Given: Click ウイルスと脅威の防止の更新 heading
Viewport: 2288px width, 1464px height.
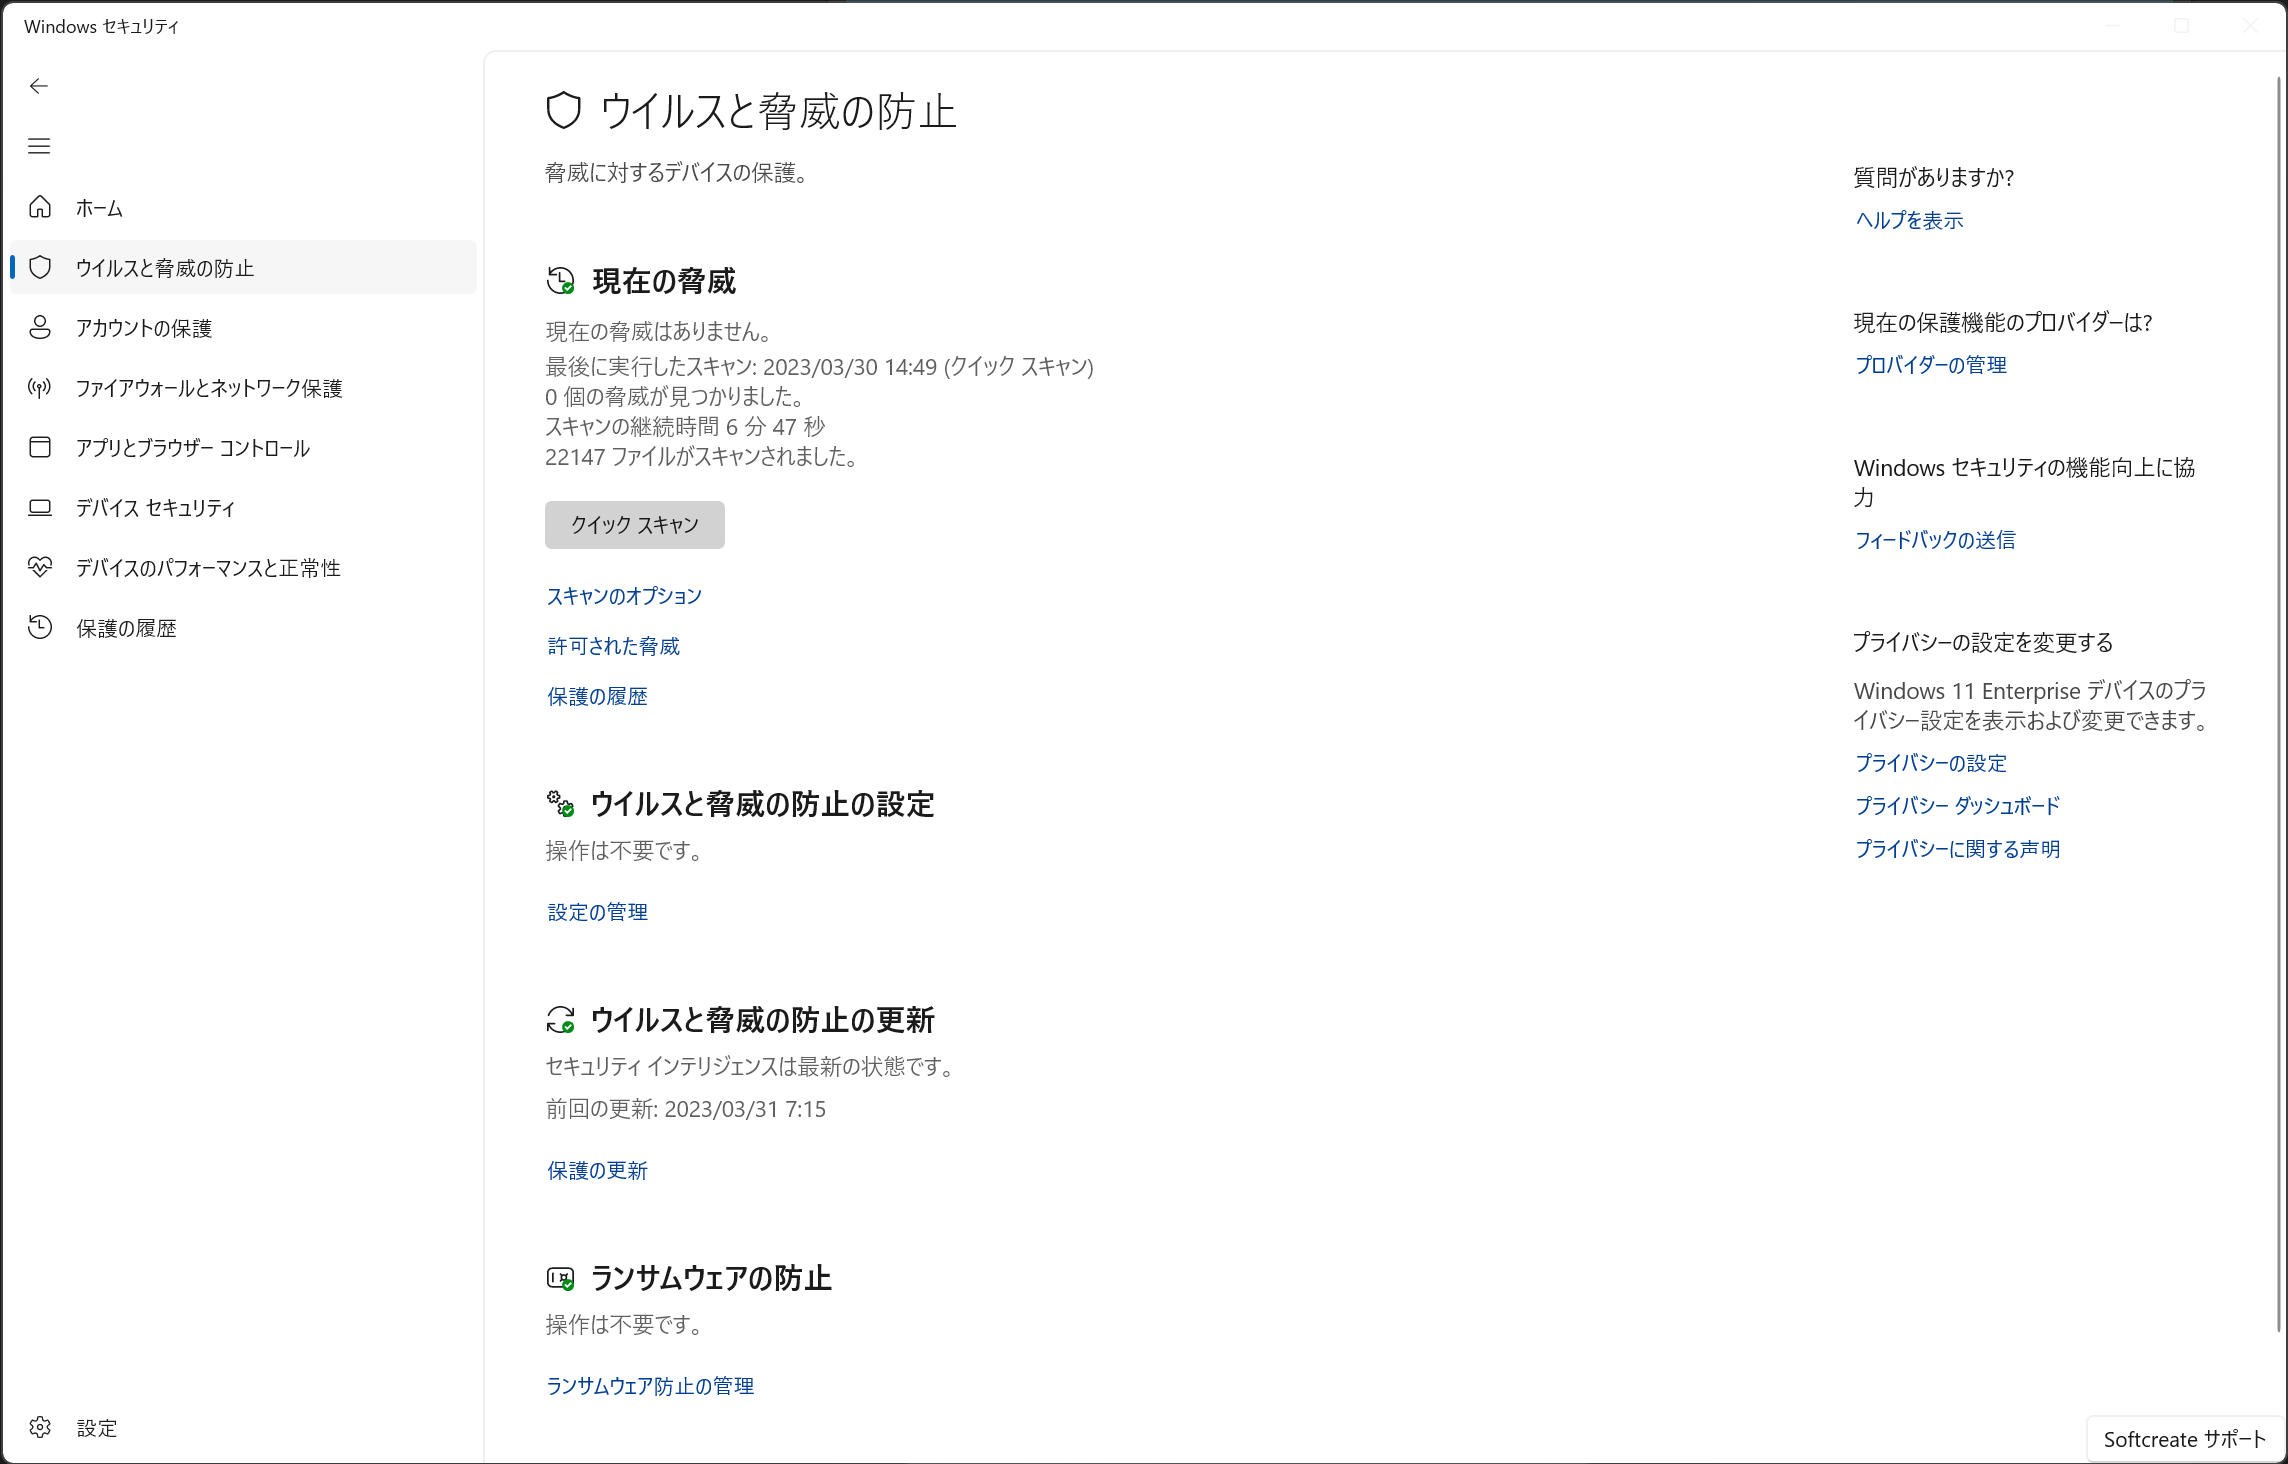Looking at the screenshot, I should click(x=762, y=1020).
